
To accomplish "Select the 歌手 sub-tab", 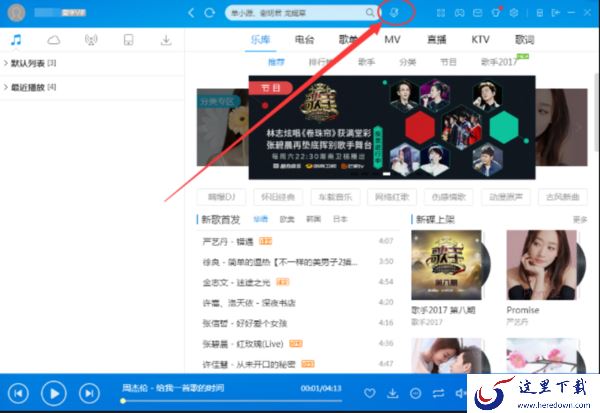I will pyautogui.click(x=366, y=62).
